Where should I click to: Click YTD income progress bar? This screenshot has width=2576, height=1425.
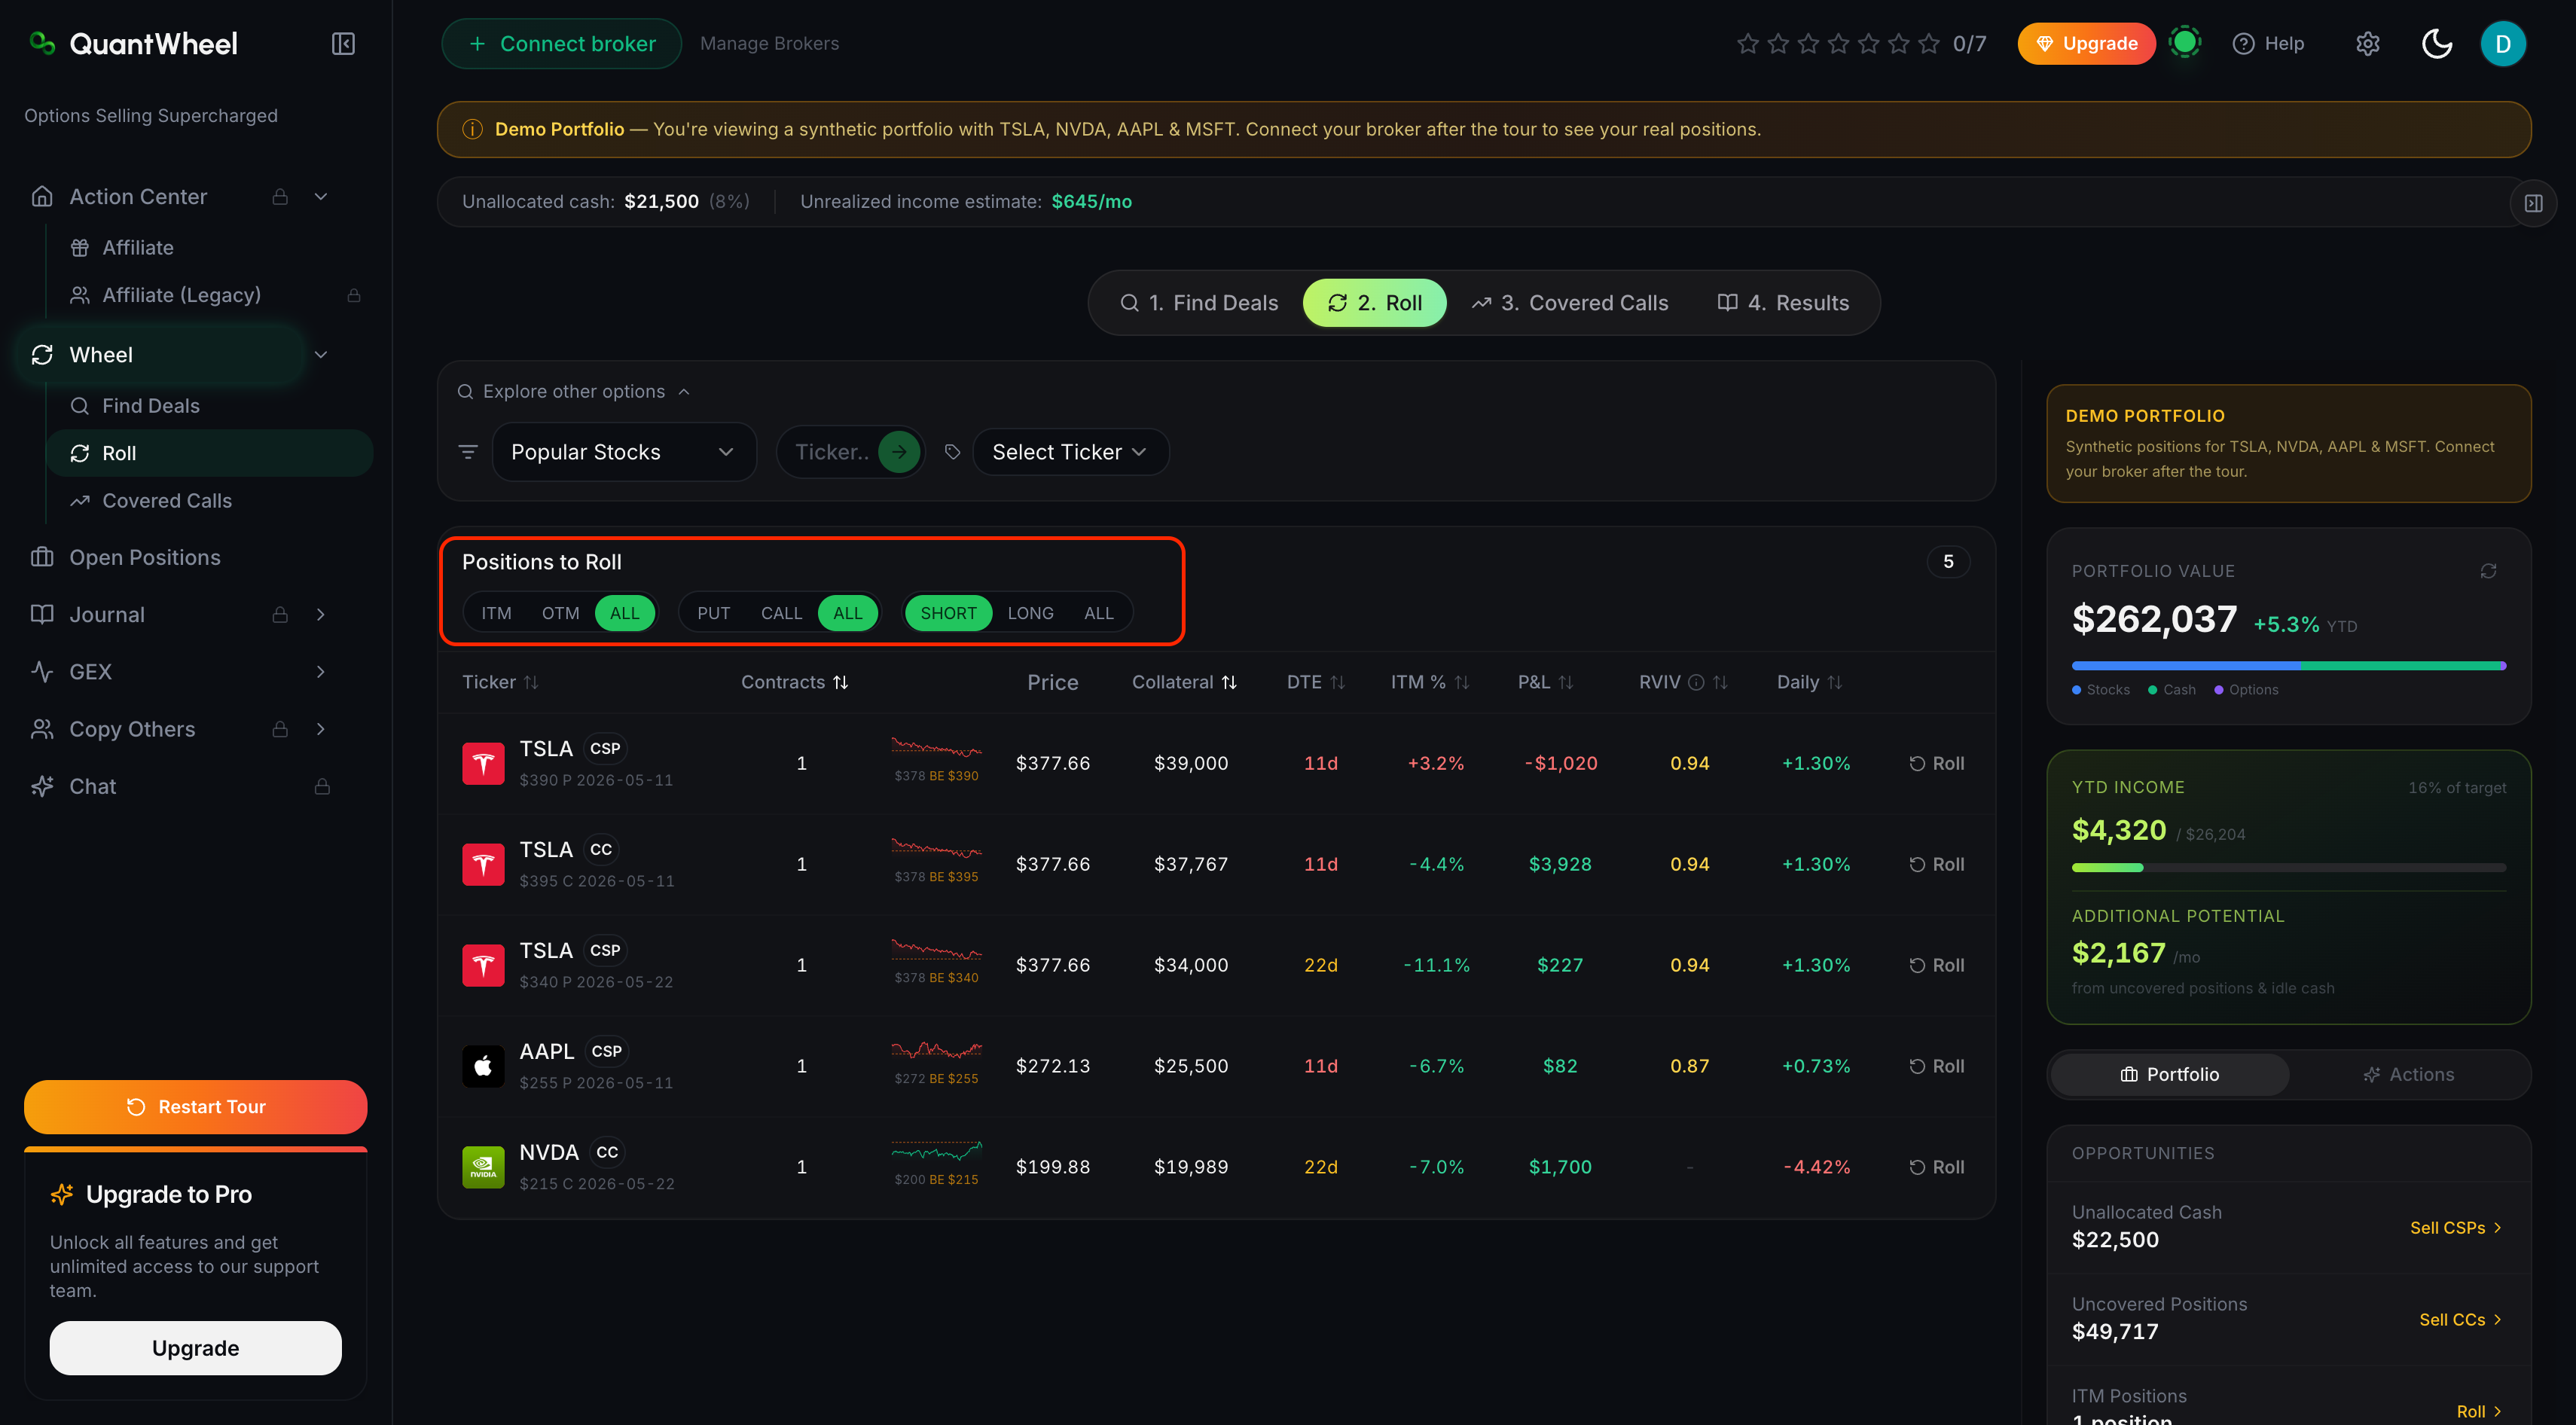coord(2288,868)
